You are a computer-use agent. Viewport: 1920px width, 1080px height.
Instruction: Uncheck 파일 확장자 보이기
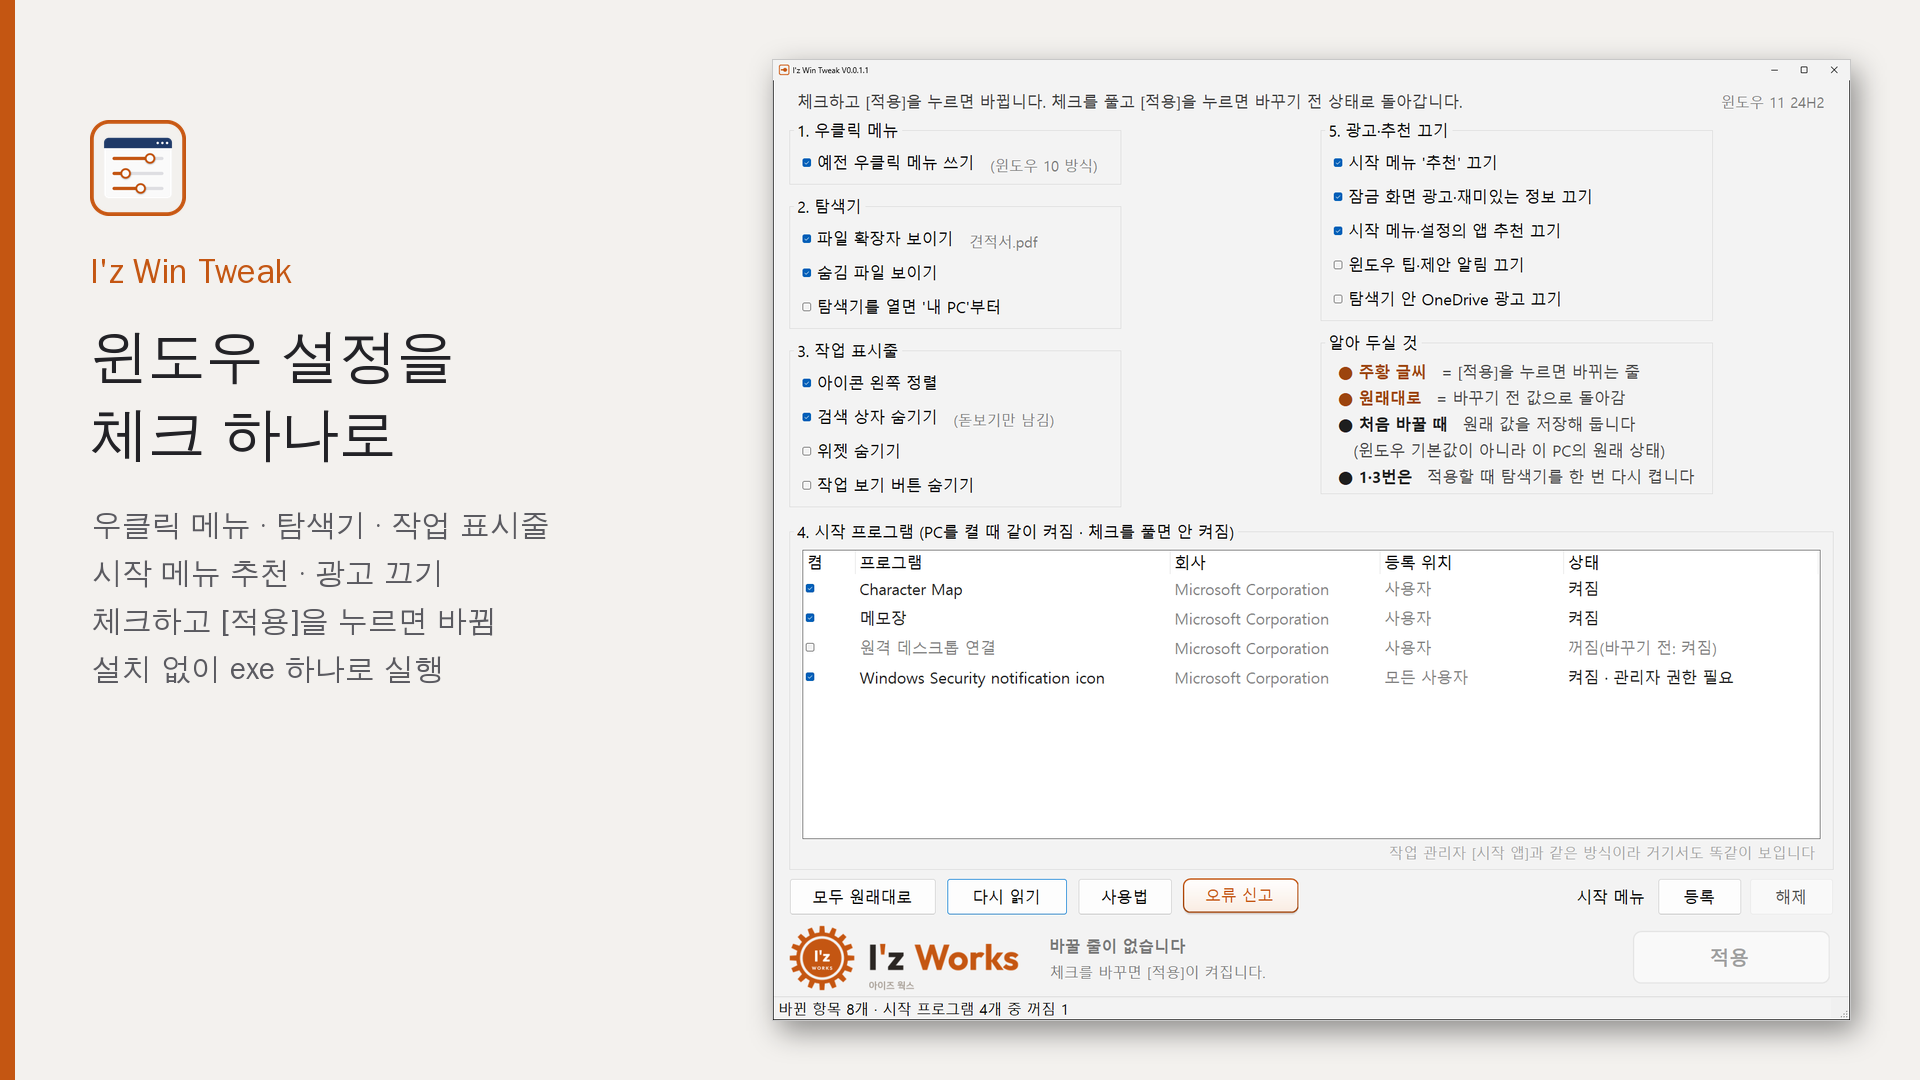(x=807, y=239)
